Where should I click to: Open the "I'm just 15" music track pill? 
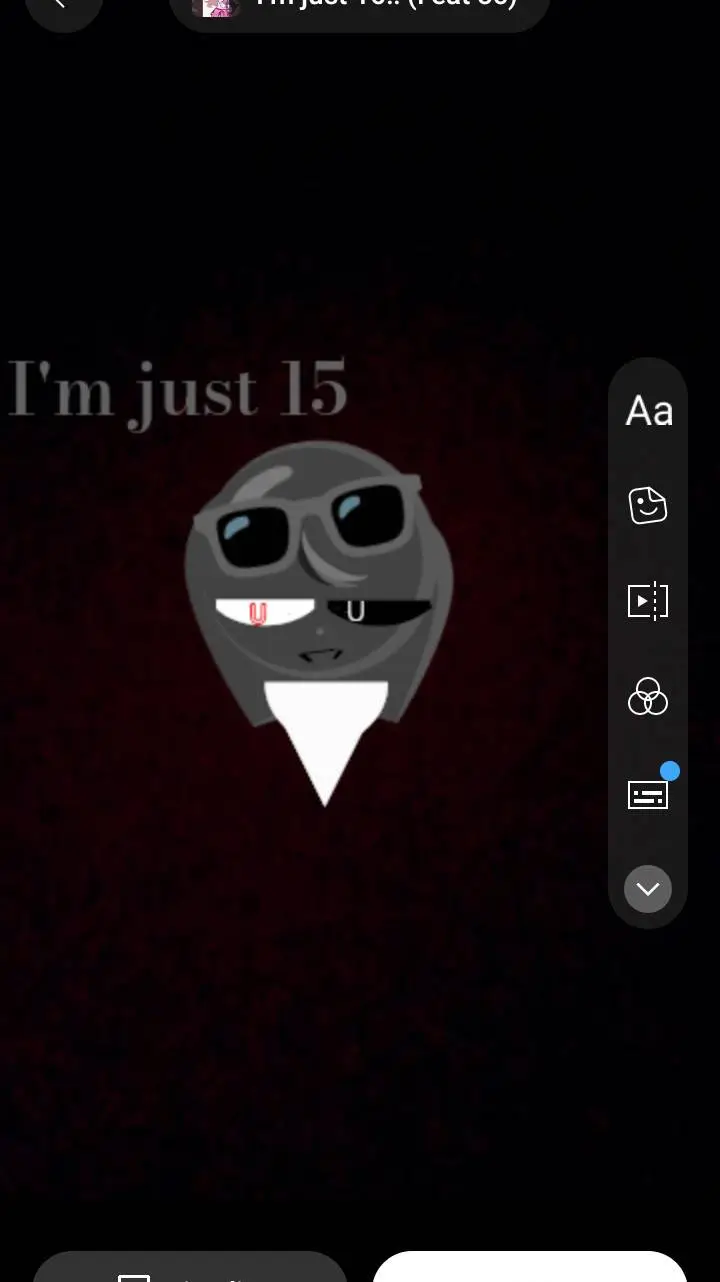pos(385,6)
